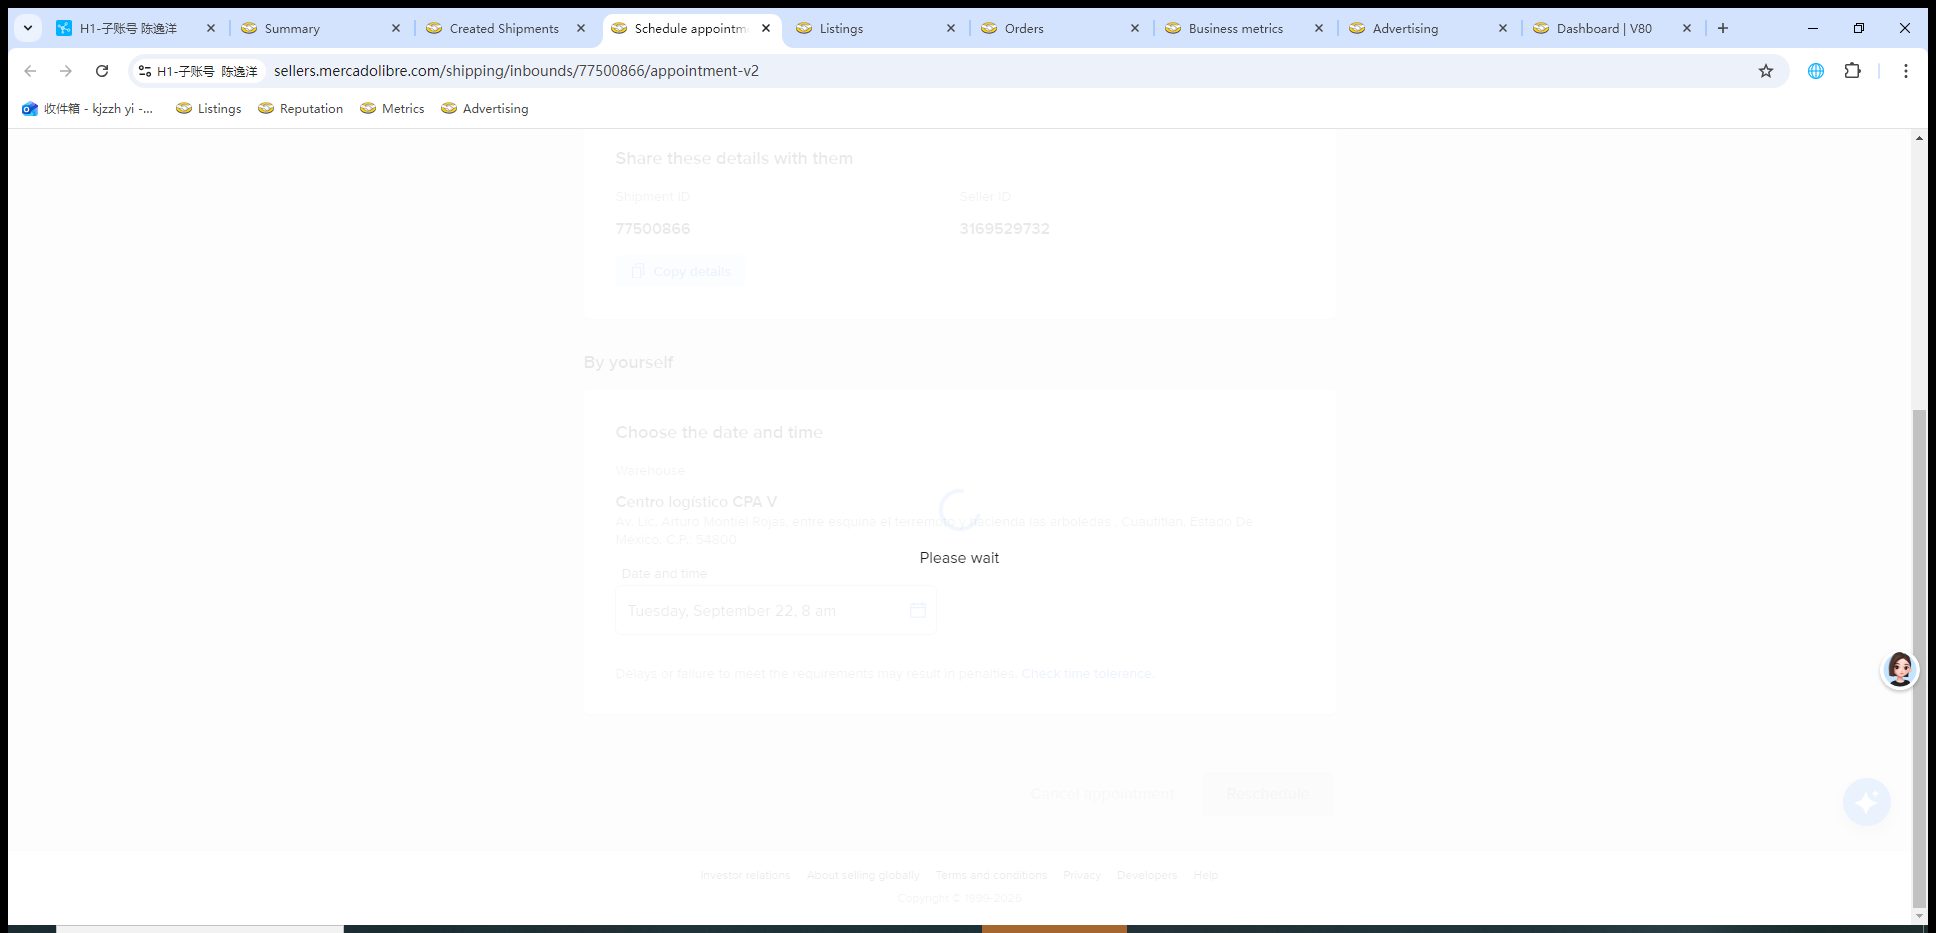Open a new tab with plus button
This screenshot has height=933, width=1936.
1723,28
